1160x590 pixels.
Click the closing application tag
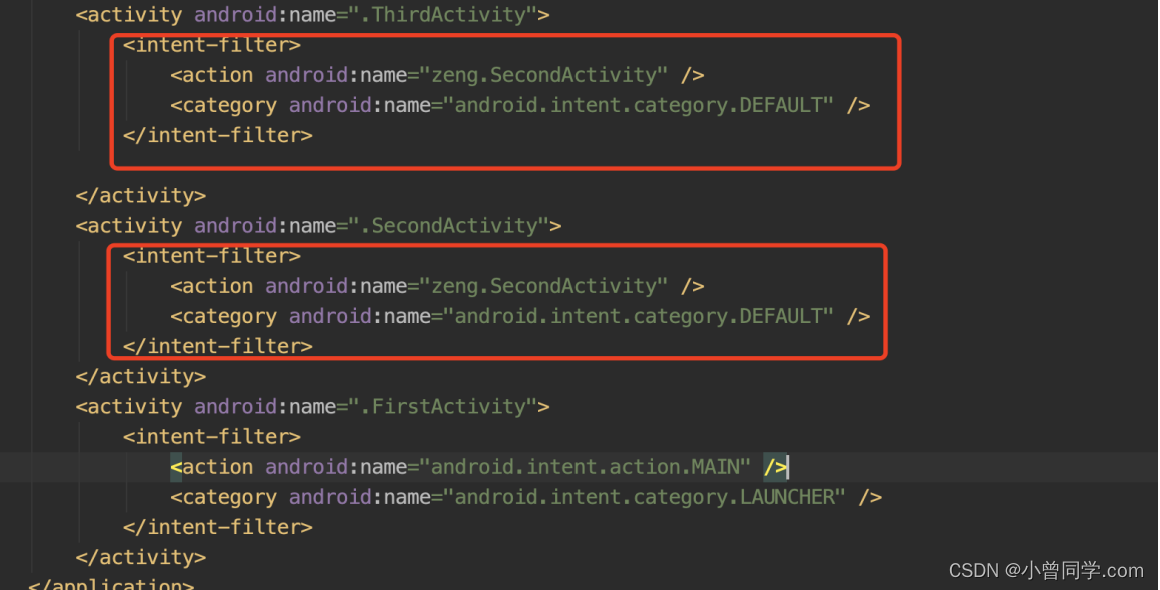(111, 583)
